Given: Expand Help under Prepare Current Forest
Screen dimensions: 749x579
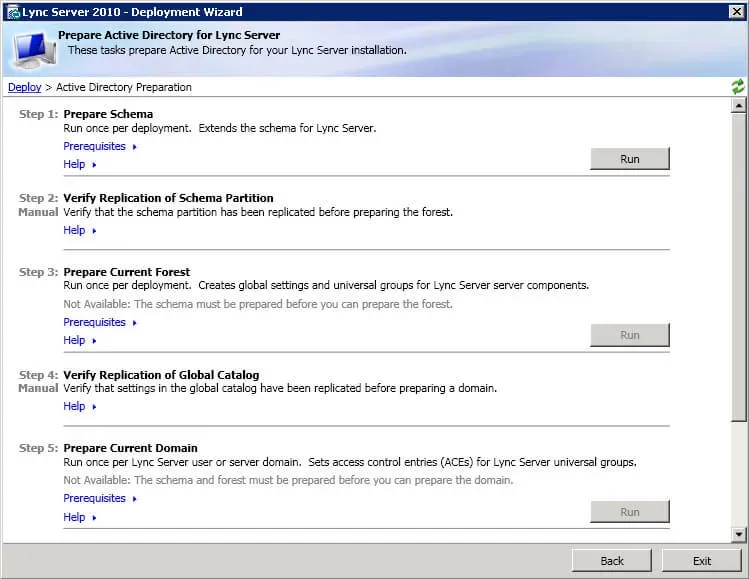Looking at the screenshot, I should tap(80, 340).
